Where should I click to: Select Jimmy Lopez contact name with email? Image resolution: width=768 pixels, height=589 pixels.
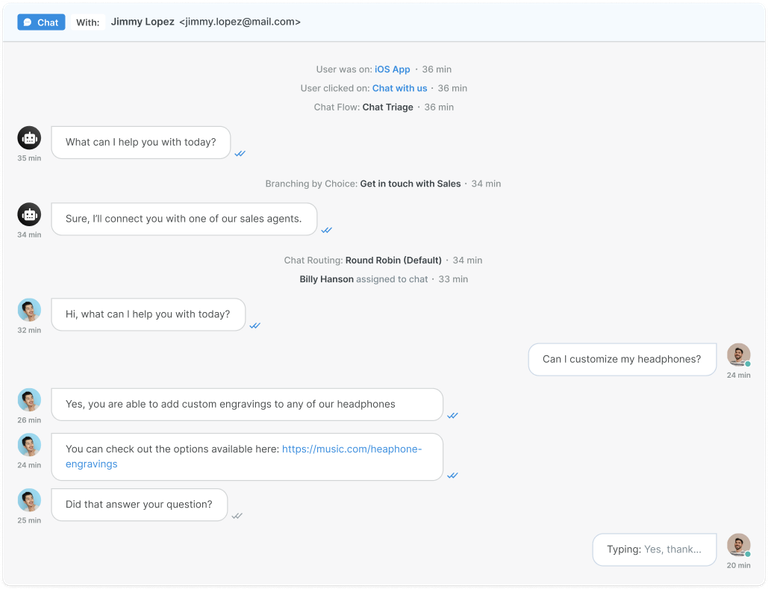206,22
